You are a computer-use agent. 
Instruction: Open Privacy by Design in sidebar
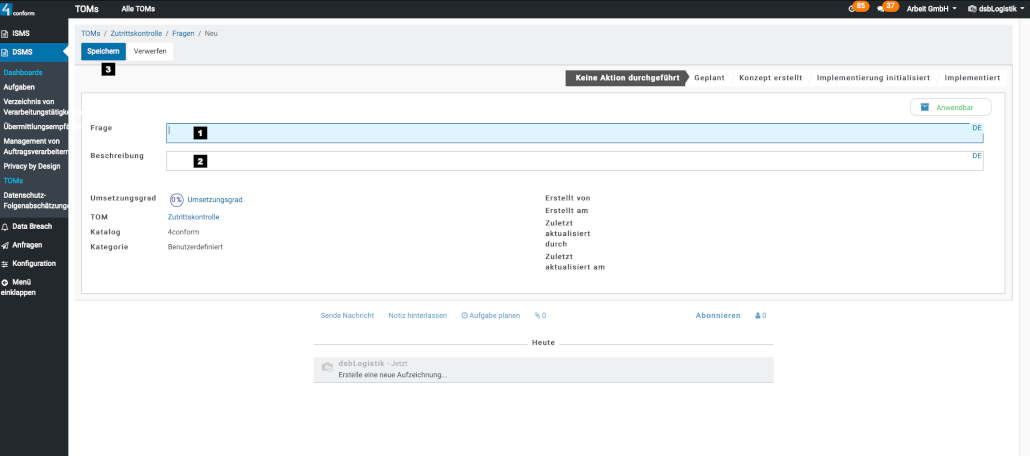[x=32, y=166]
